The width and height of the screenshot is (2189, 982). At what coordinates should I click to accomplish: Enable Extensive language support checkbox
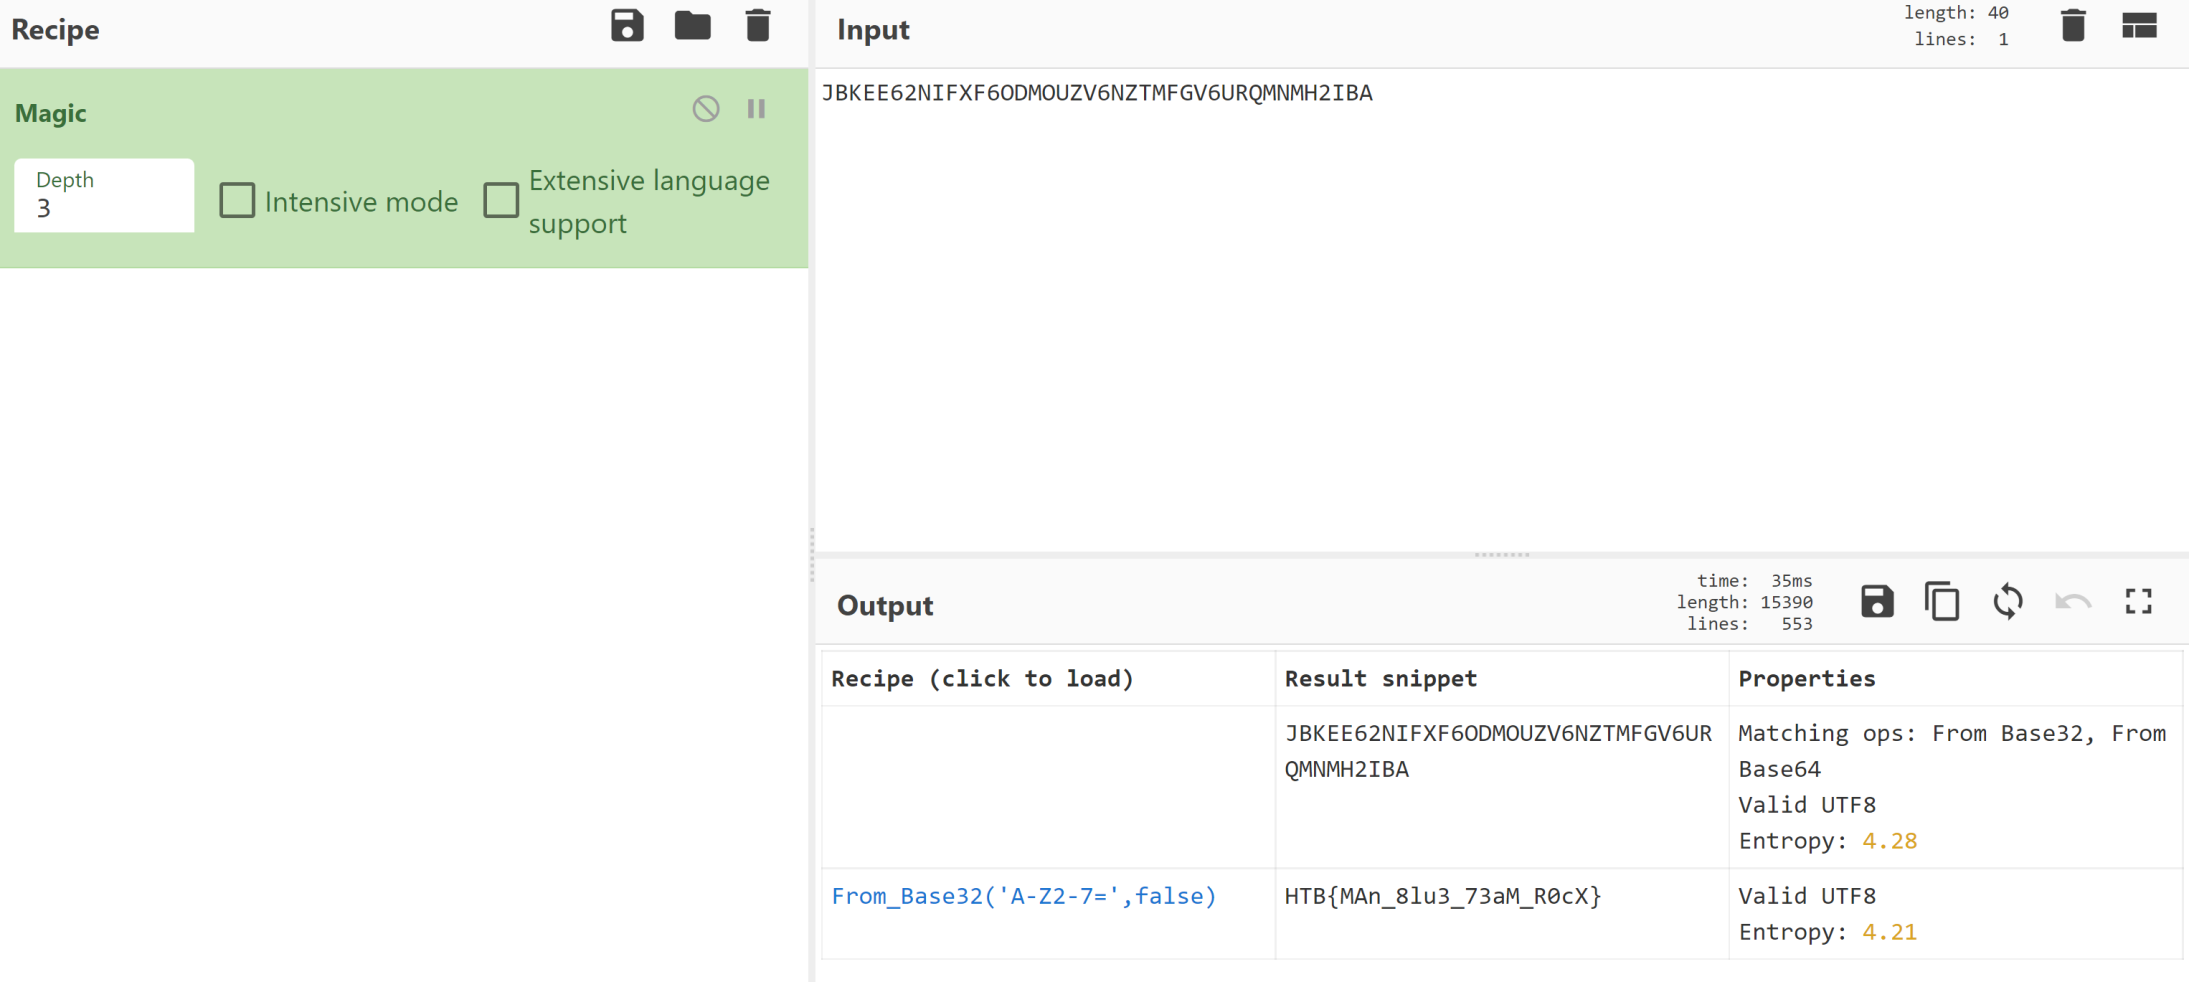(501, 201)
